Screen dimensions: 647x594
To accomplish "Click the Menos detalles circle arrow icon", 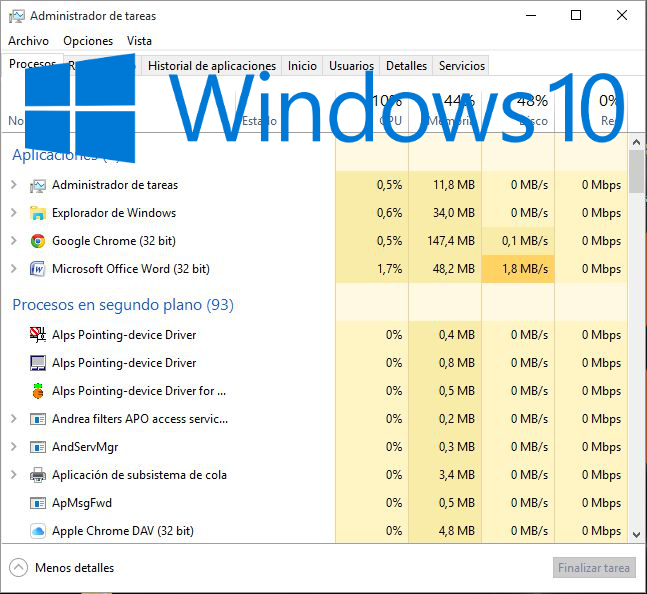I will (18, 568).
